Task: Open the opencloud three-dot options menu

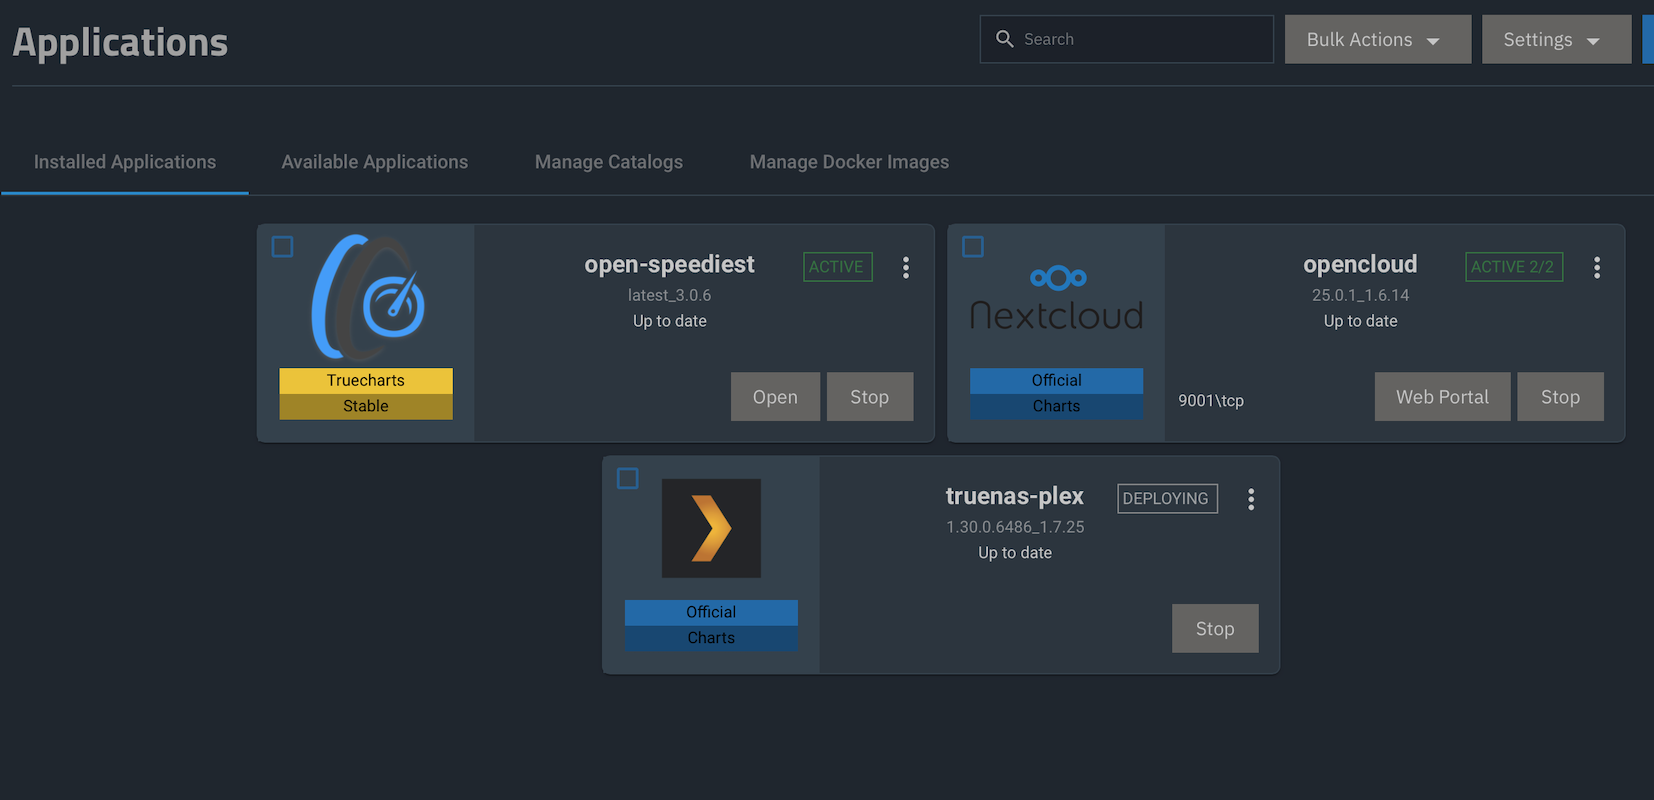Action: [1597, 267]
